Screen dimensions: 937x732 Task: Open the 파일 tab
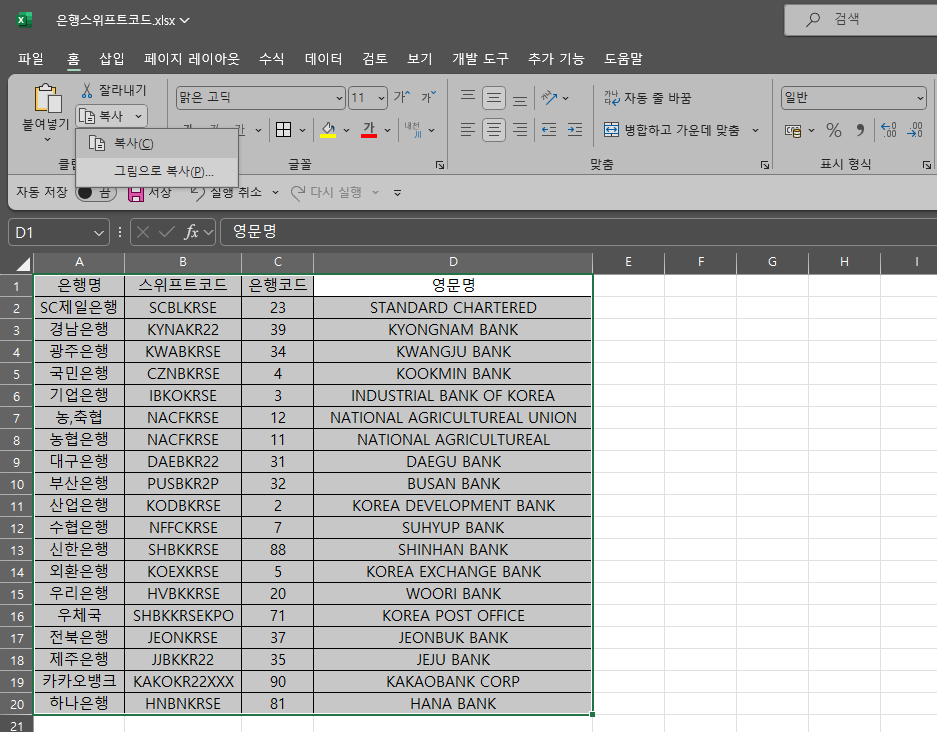pyautogui.click(x=30, y=59)
